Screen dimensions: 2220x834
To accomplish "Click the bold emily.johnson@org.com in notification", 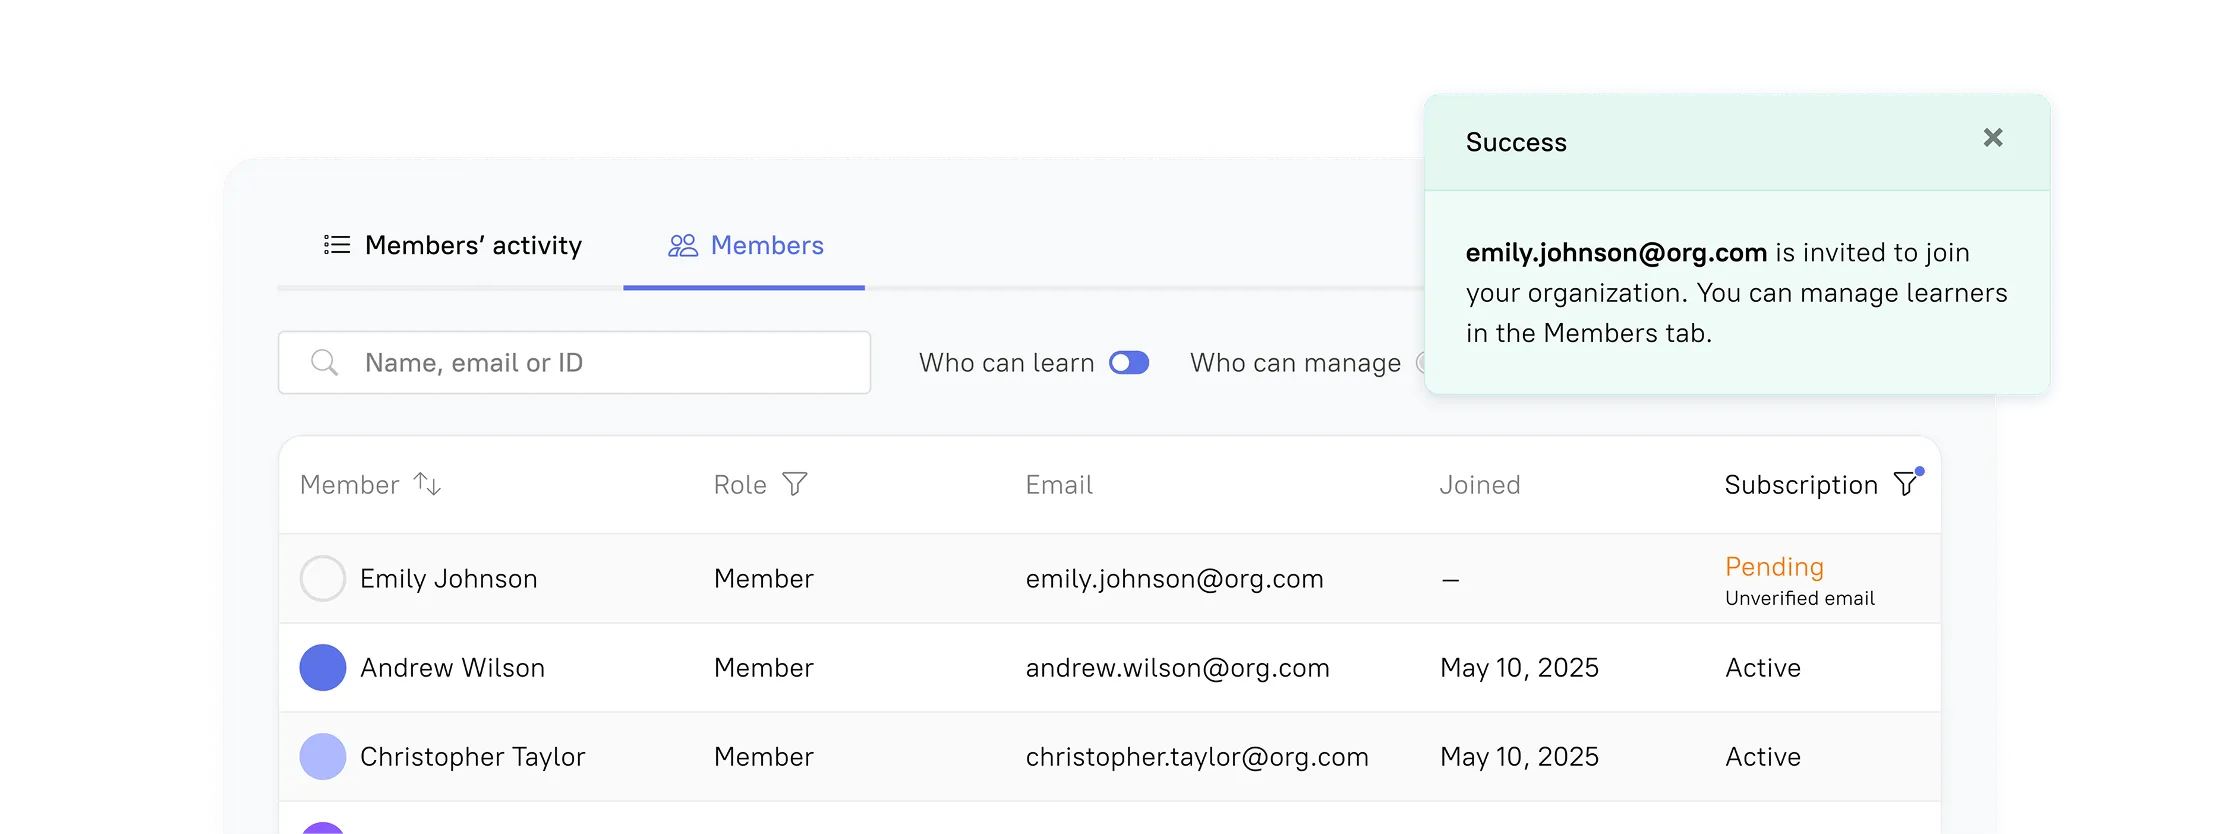I will (x=1617, y=253).
